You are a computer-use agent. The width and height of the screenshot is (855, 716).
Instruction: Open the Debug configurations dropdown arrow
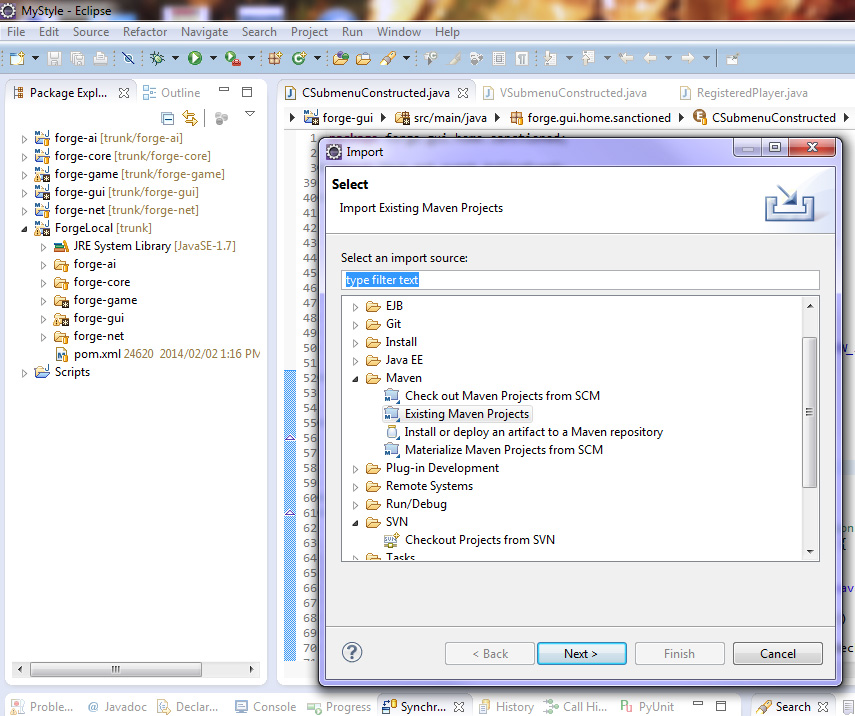[x=175, y=58]
